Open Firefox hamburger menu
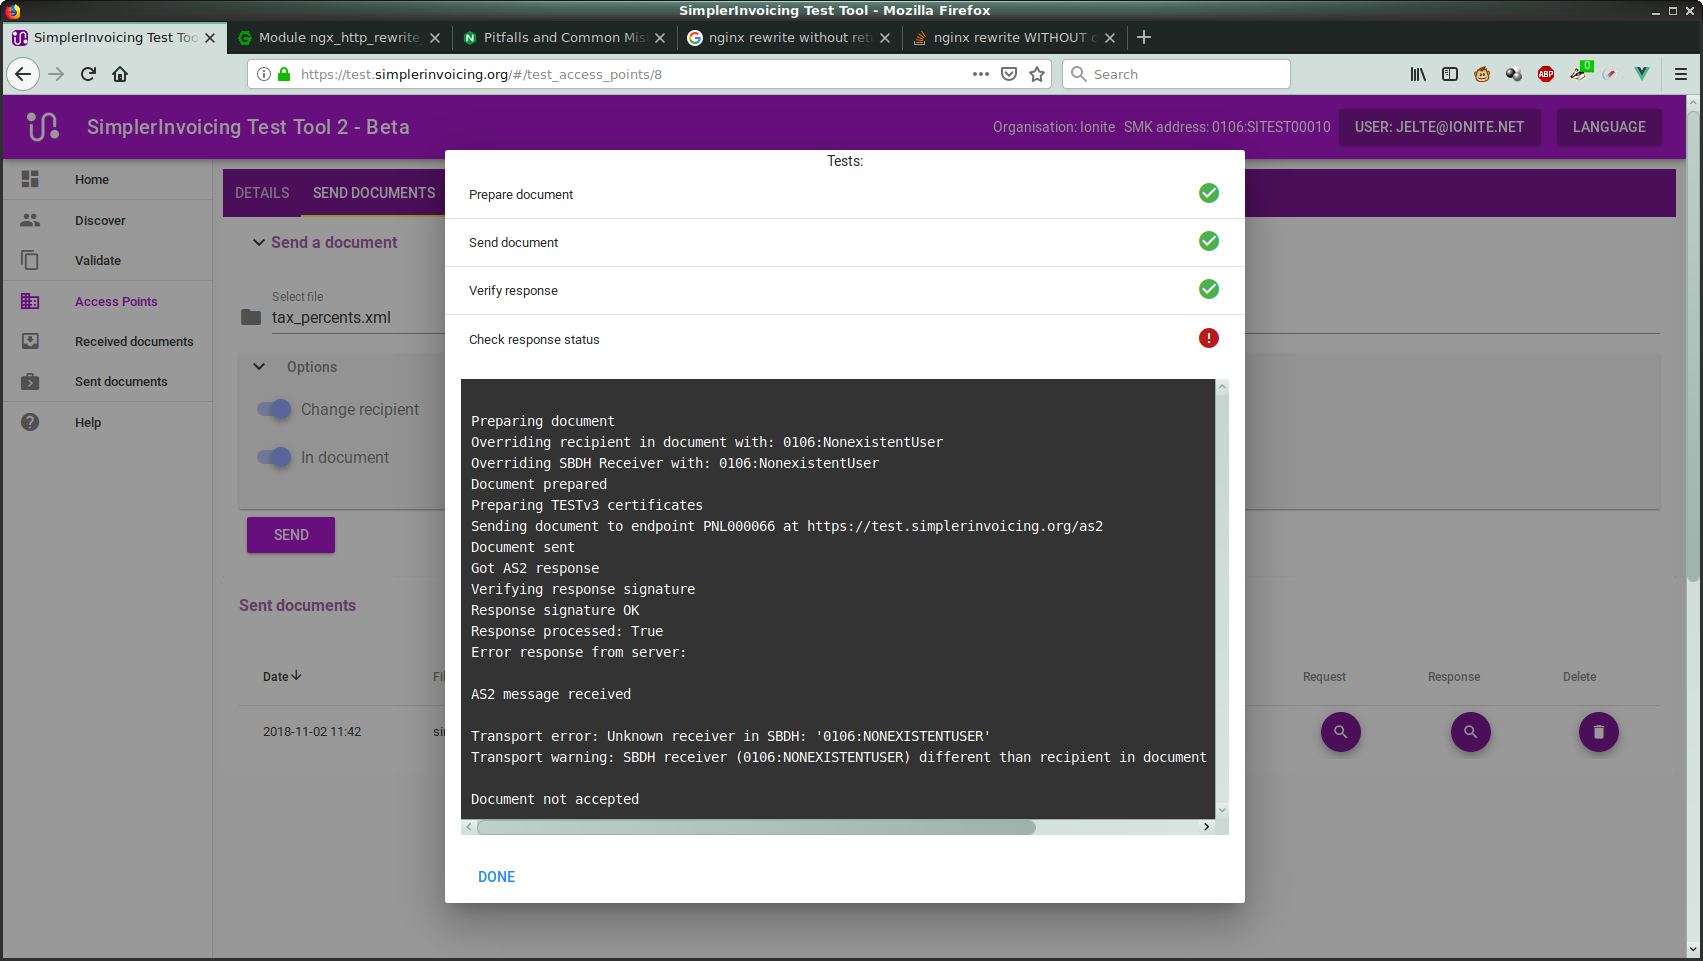Image resolution: width=1703 pixels, height=961 pixels. pyautogui.click(x=1681, y=74)
